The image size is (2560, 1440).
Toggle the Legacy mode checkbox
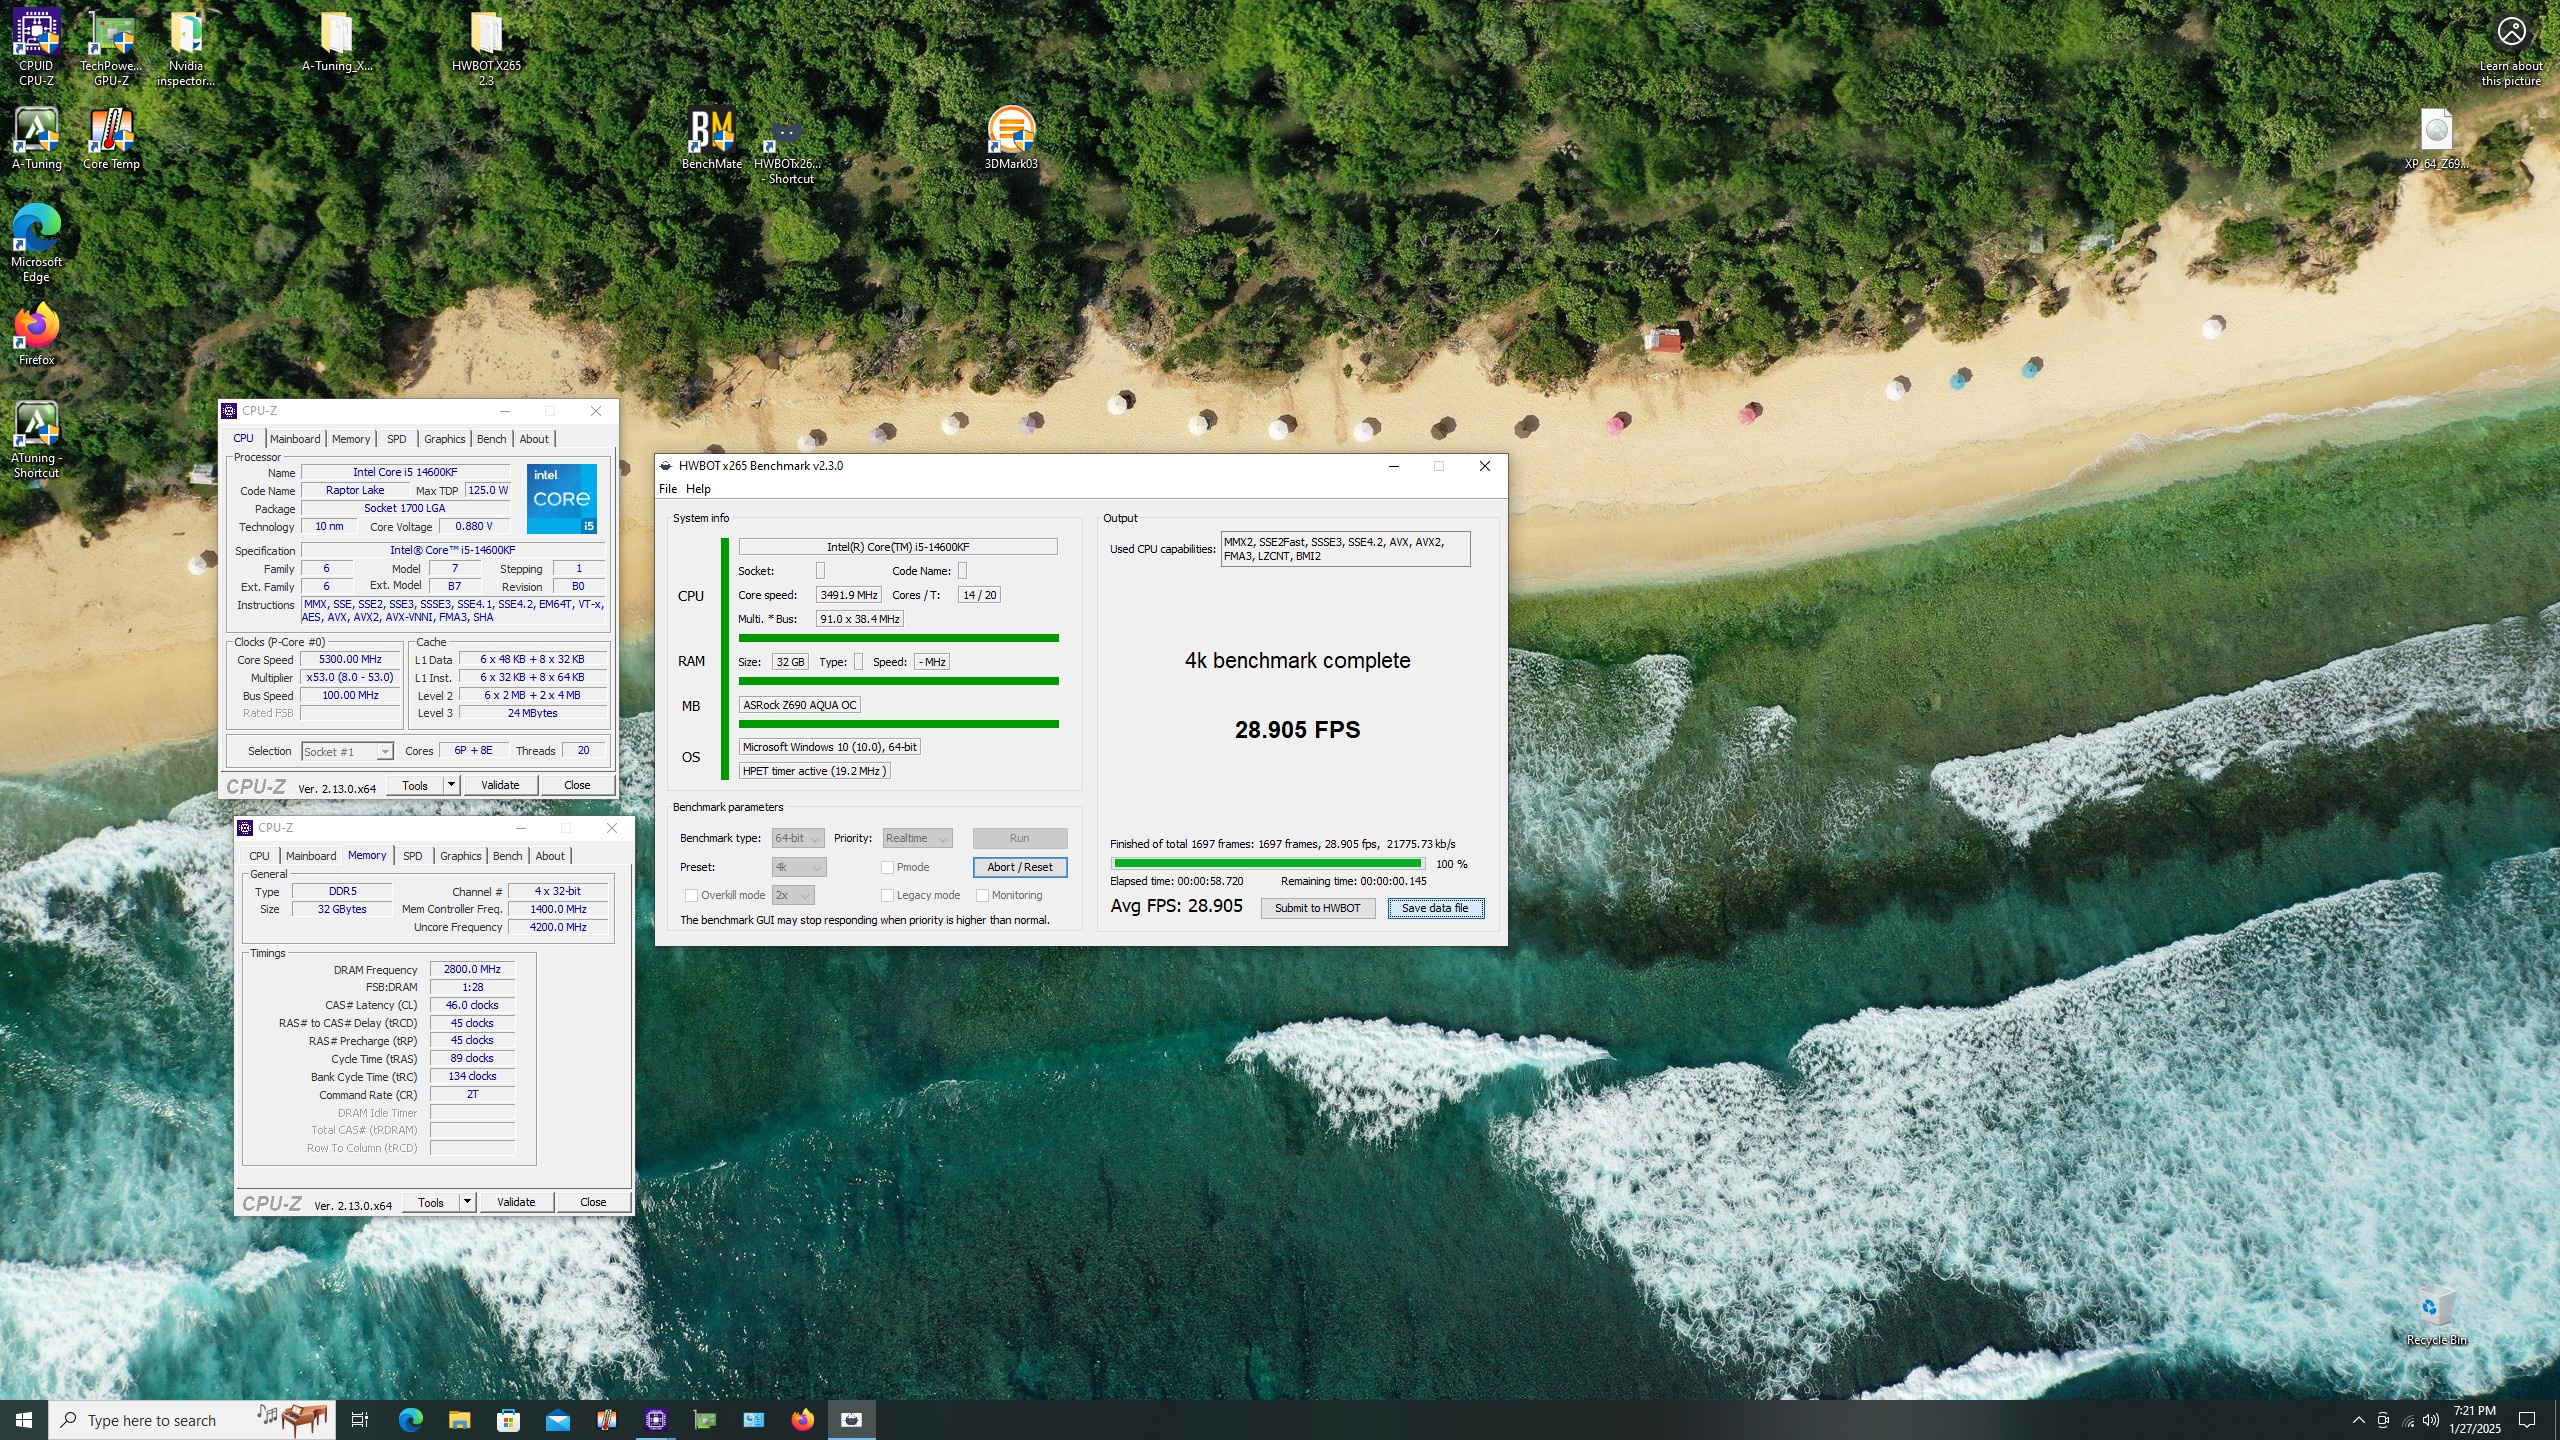tap(887, 895)
